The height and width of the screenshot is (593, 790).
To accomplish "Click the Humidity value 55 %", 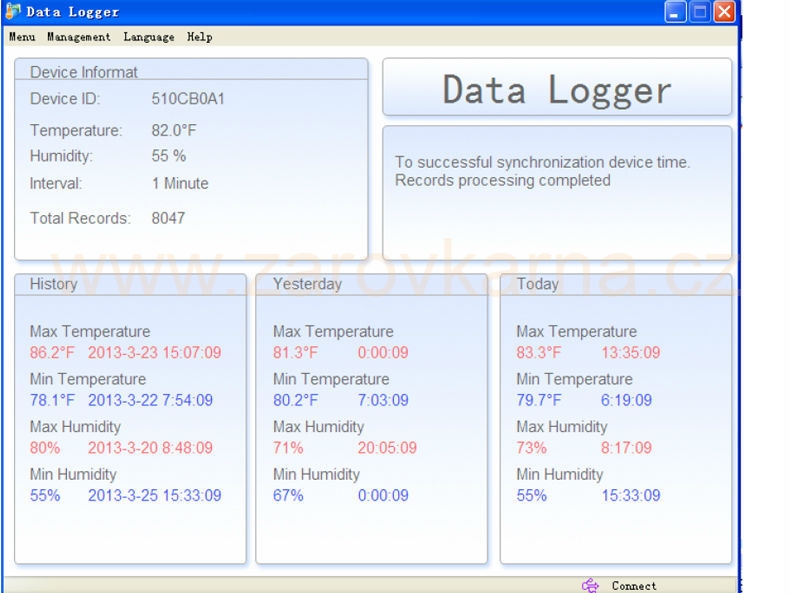I will coord(169,156).
